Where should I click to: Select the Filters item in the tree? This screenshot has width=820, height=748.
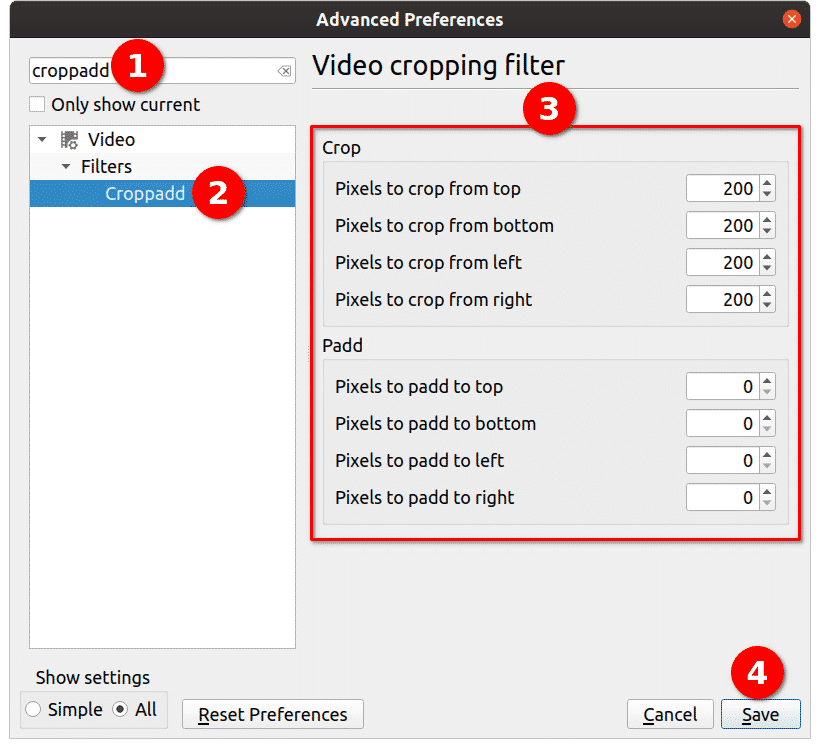pos(106,167)
